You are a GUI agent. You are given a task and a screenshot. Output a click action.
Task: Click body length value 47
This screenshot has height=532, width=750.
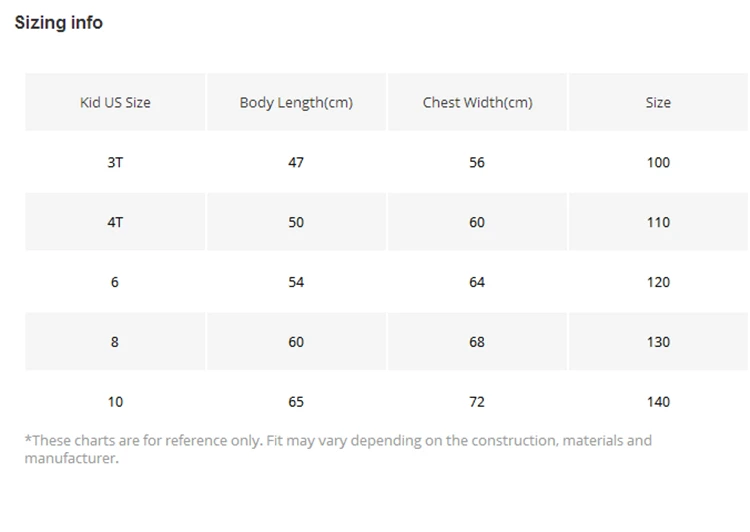(296, 162)
